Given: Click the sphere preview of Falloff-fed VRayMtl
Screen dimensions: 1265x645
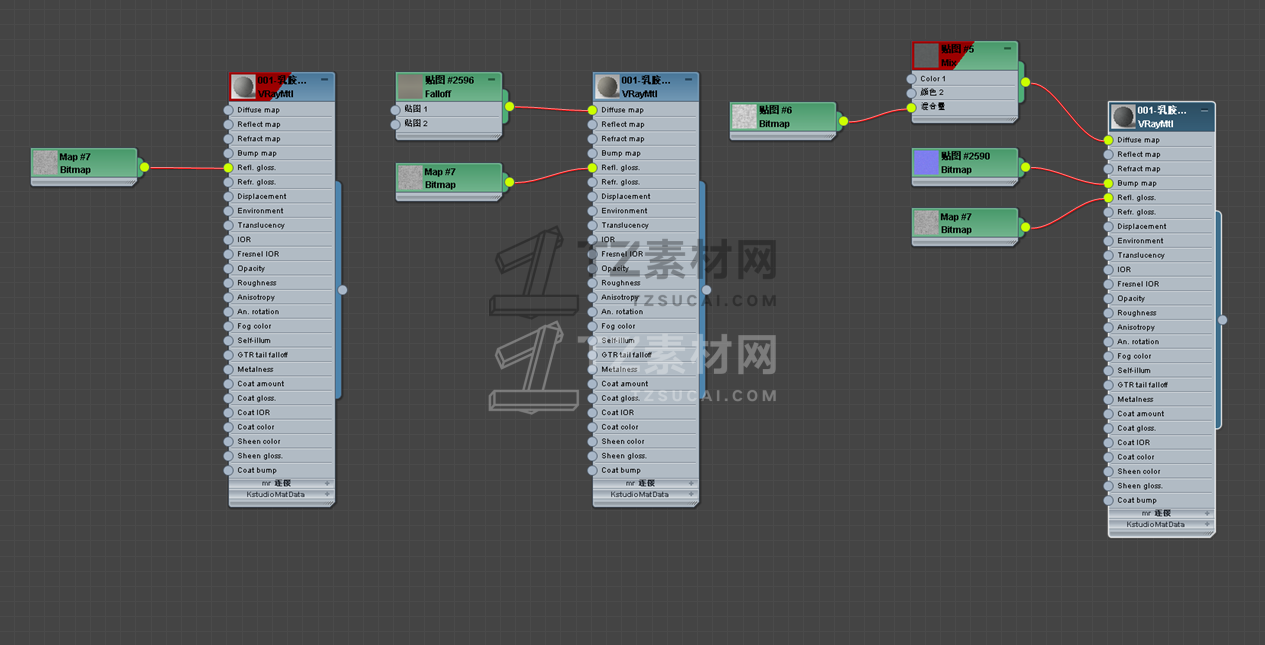Looking at the screenshot, I should (x=607, y=87).
